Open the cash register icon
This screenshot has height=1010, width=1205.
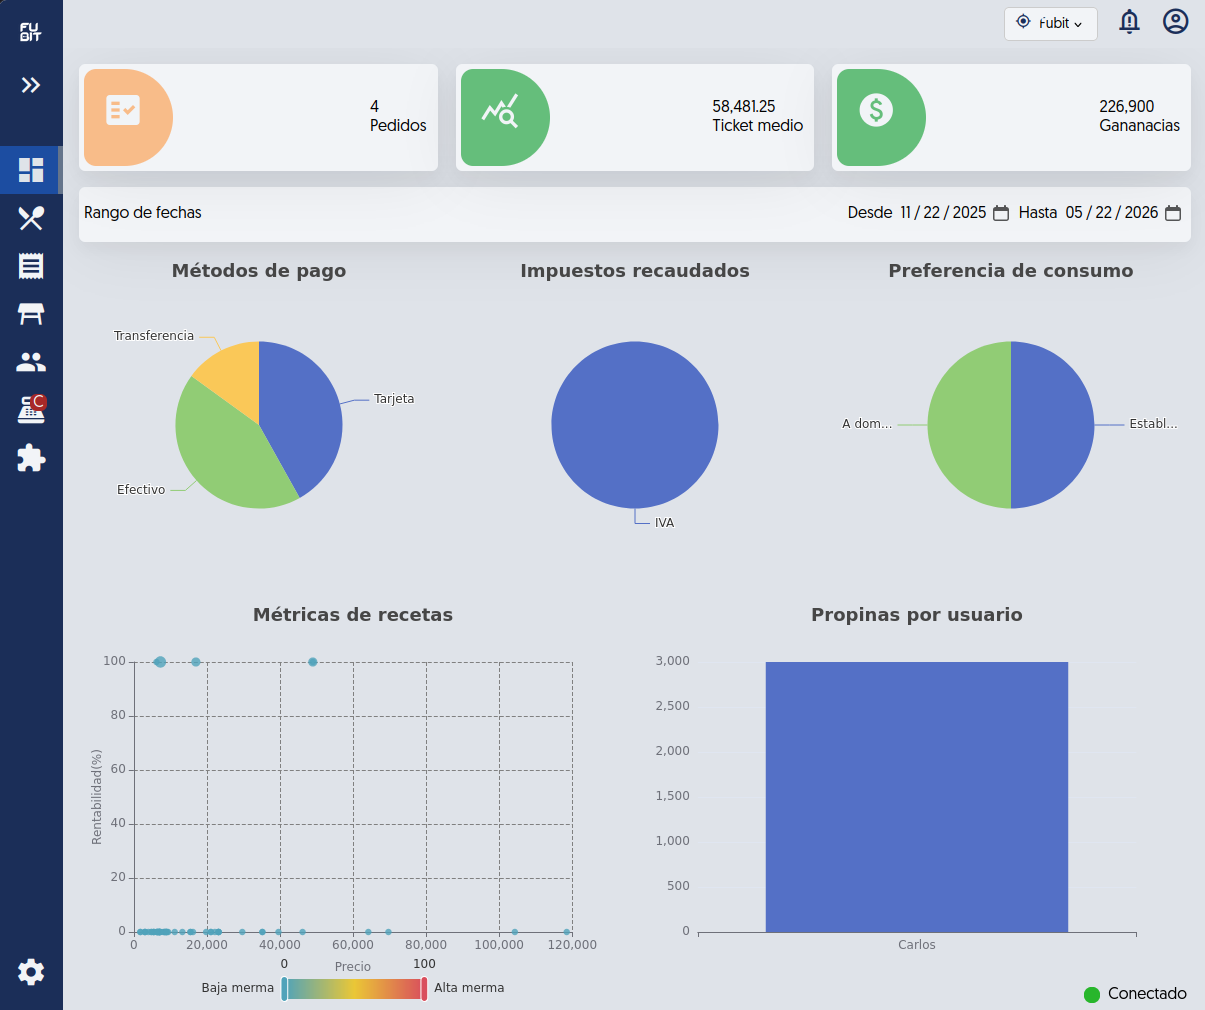tap(31, 410)
